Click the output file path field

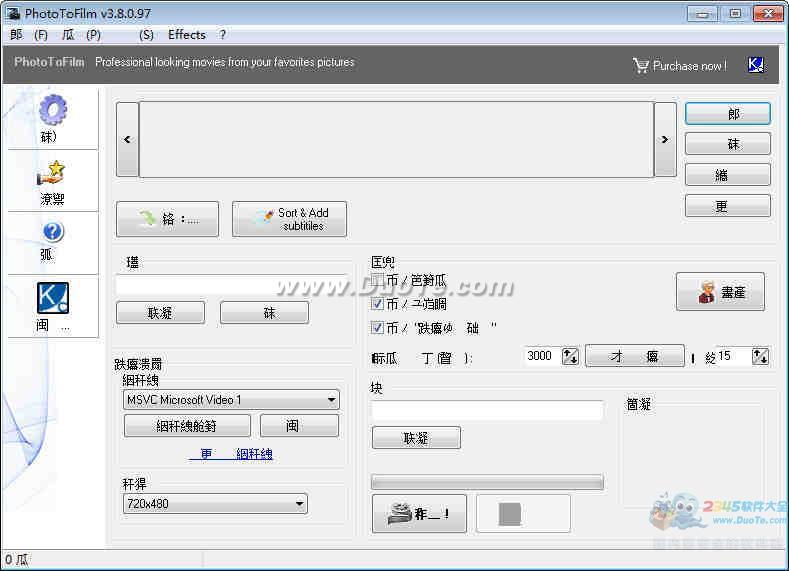487,410
